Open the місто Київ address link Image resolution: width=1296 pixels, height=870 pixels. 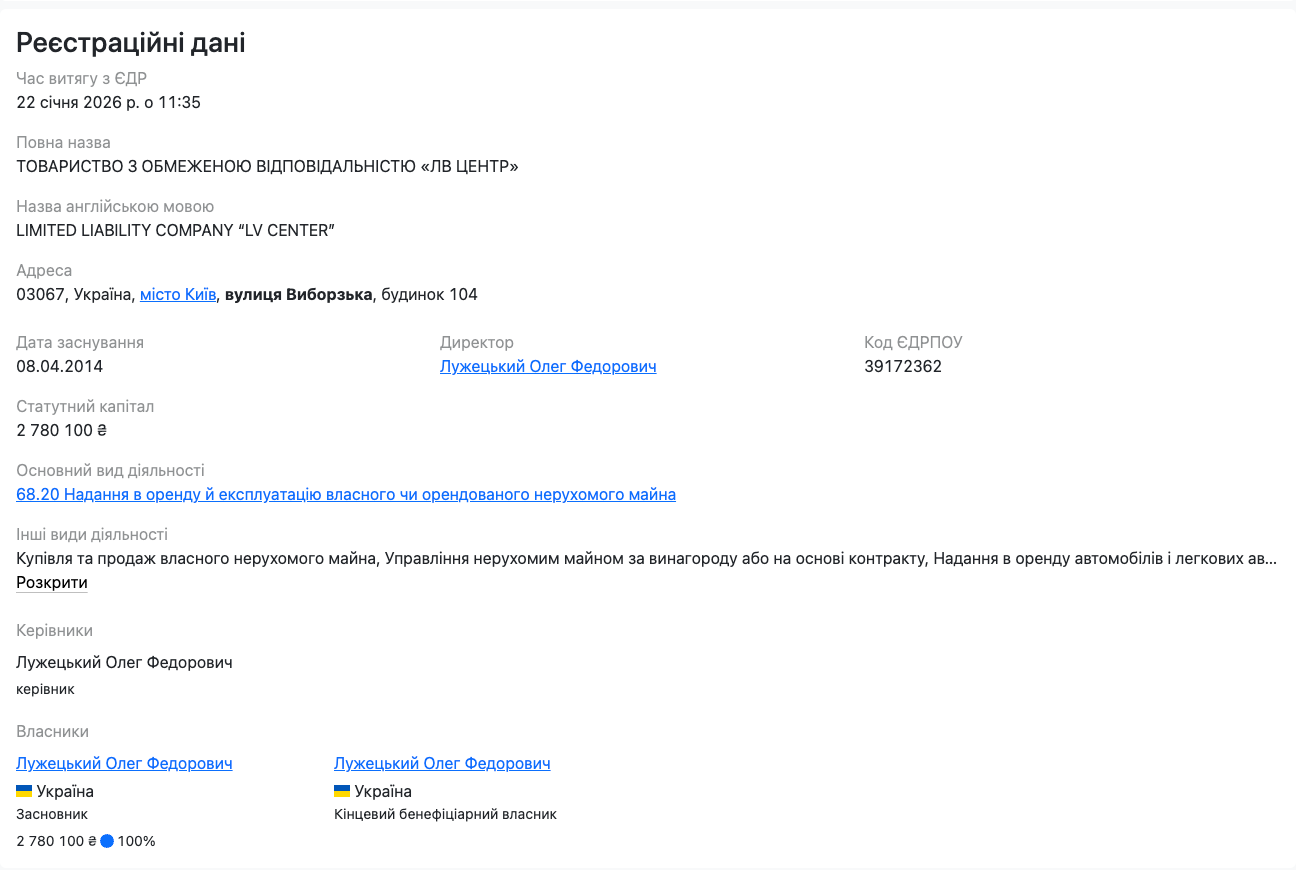(178, 295)
